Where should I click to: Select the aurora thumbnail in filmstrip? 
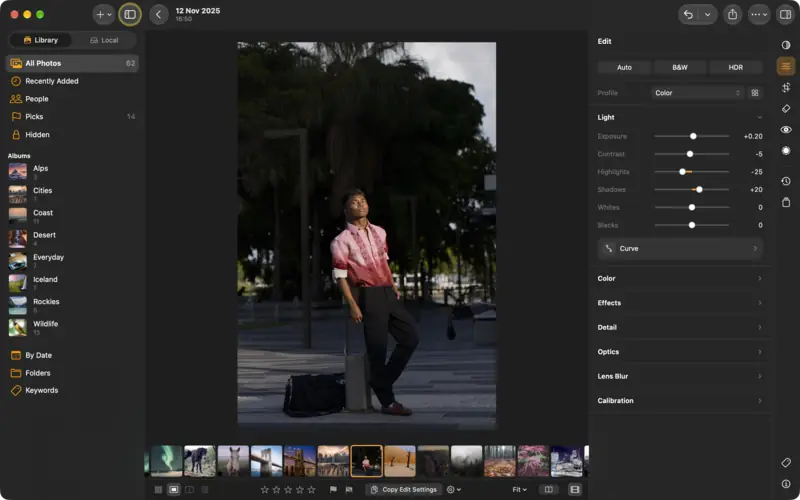point(166,461)
